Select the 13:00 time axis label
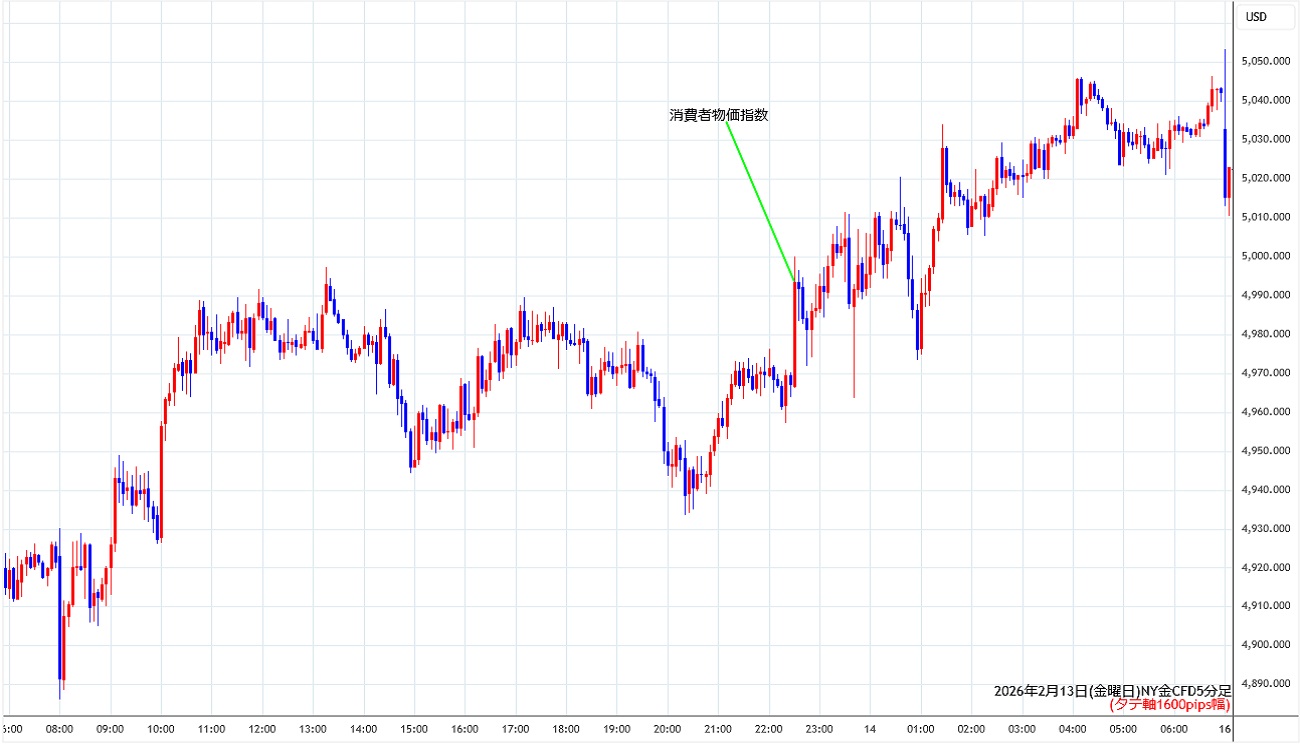Screen dimensions: 1300x745 point(313,729)
